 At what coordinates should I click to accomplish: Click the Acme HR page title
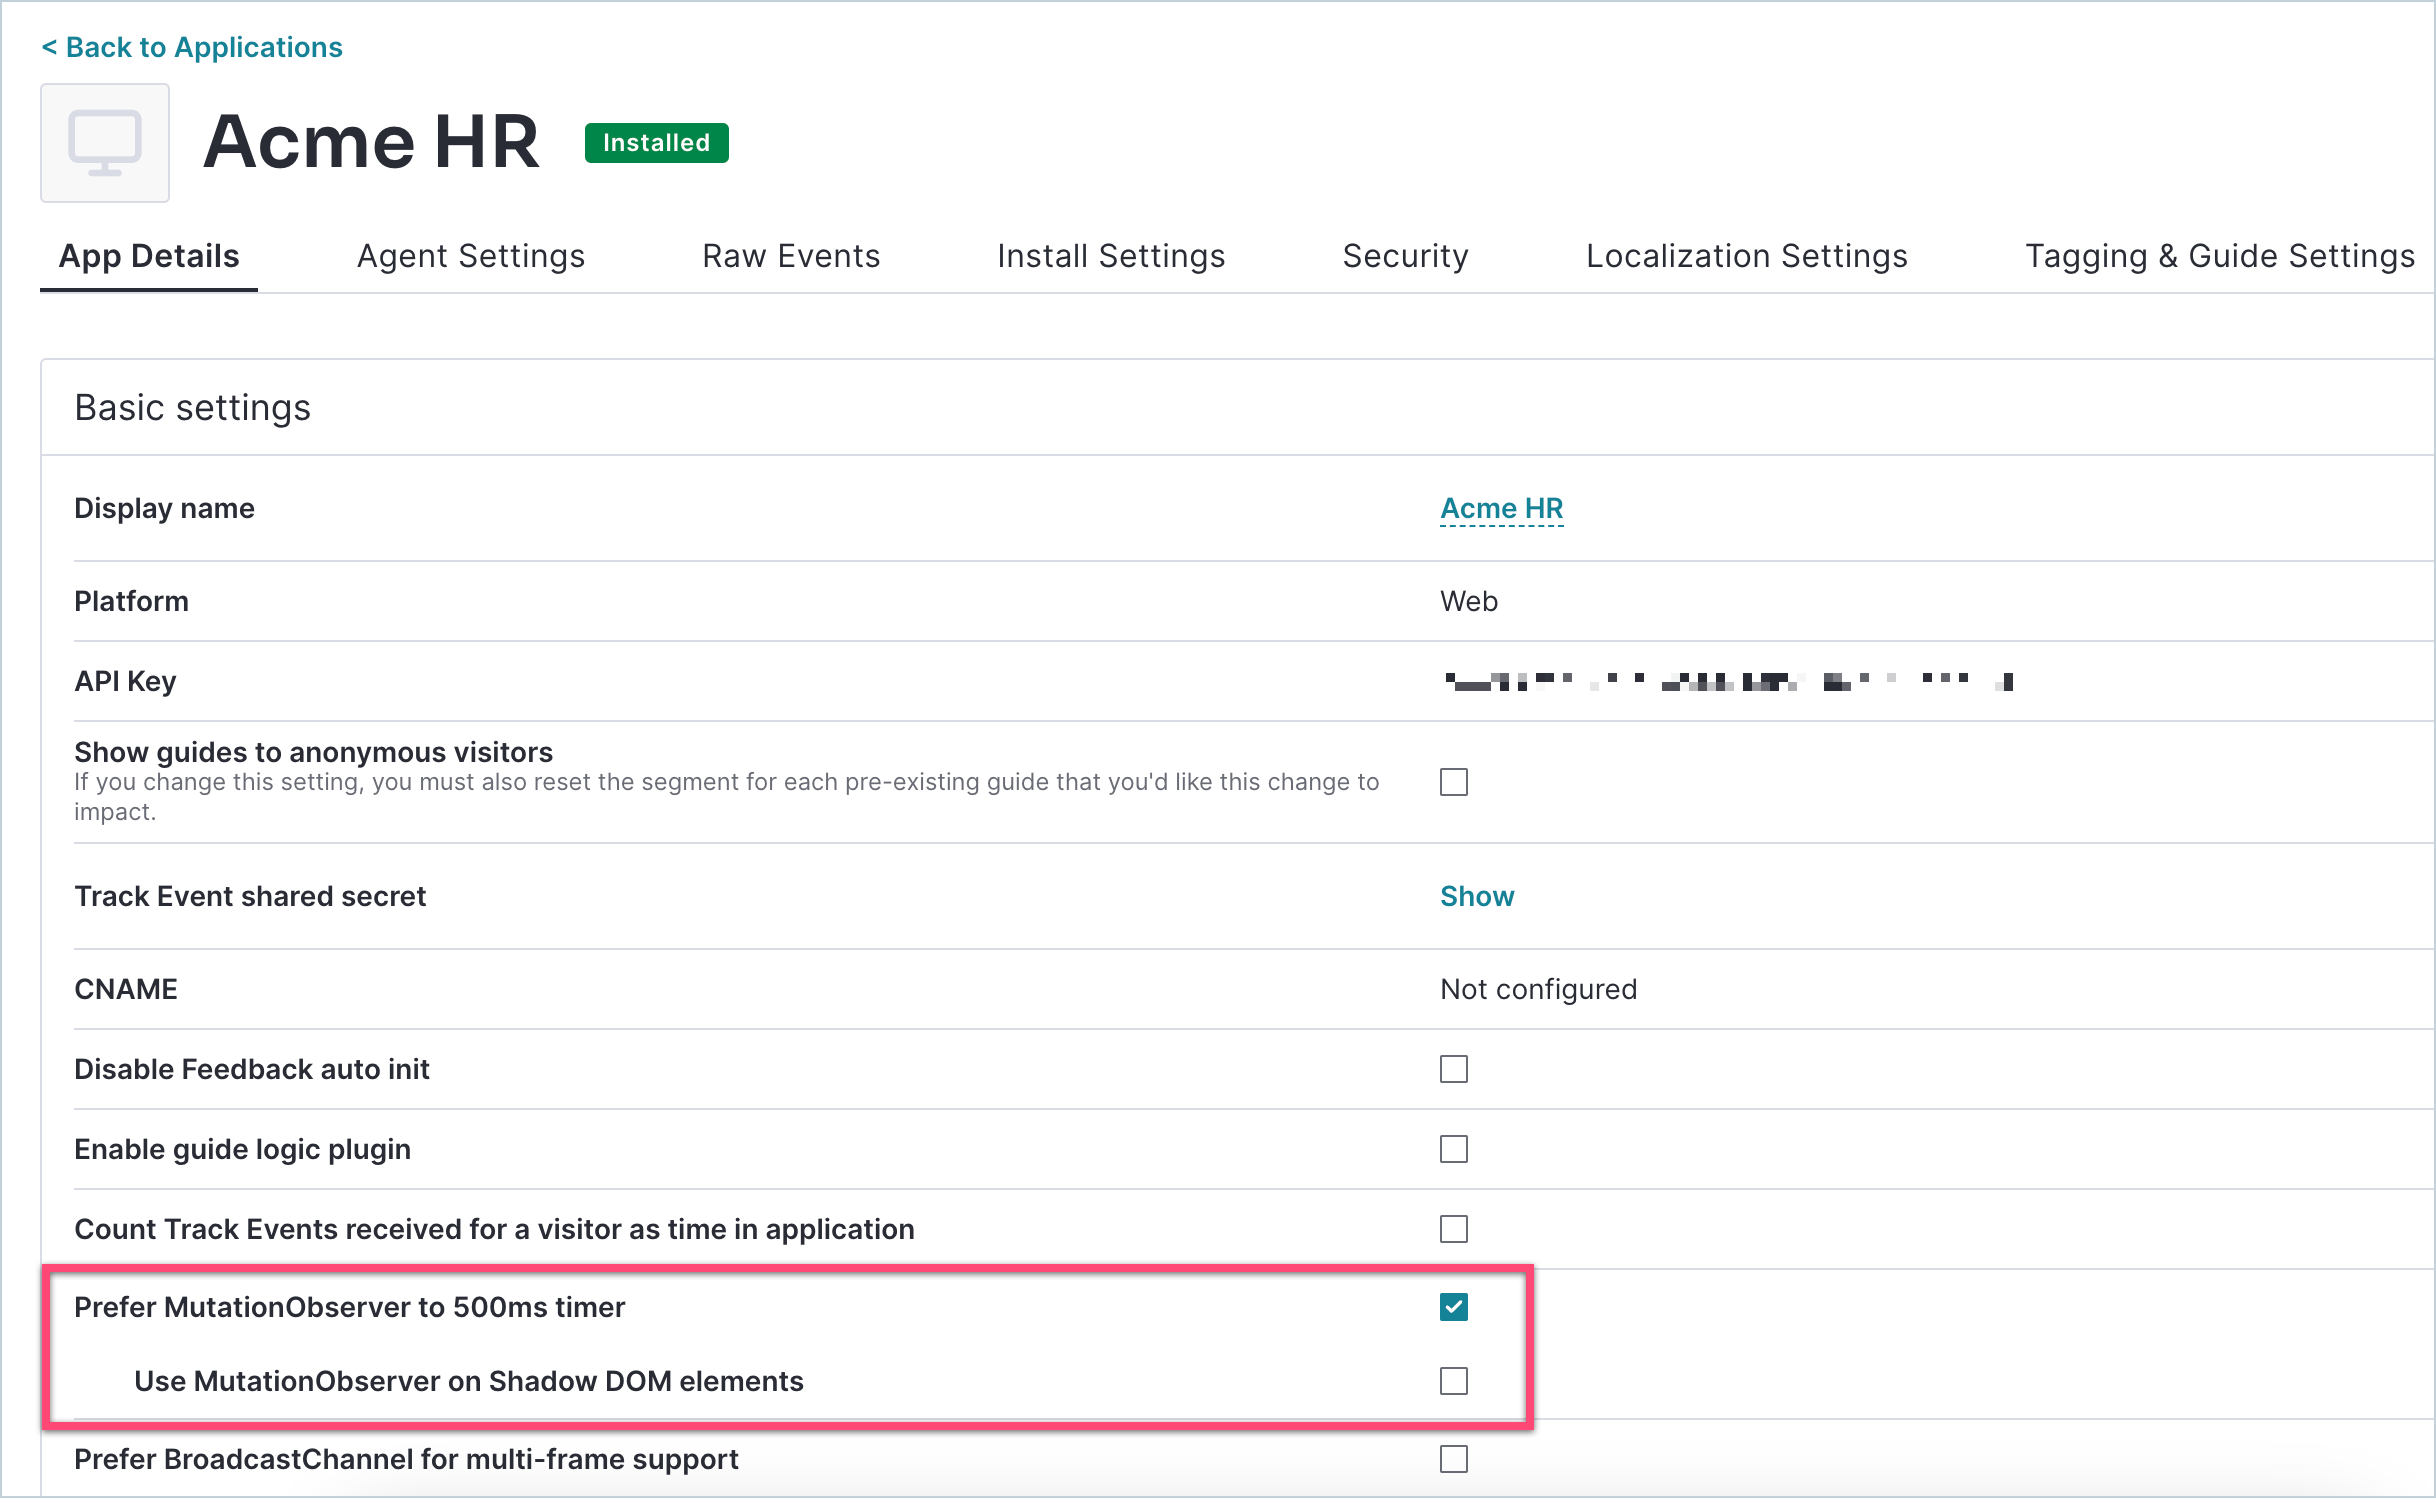[372, 142]
